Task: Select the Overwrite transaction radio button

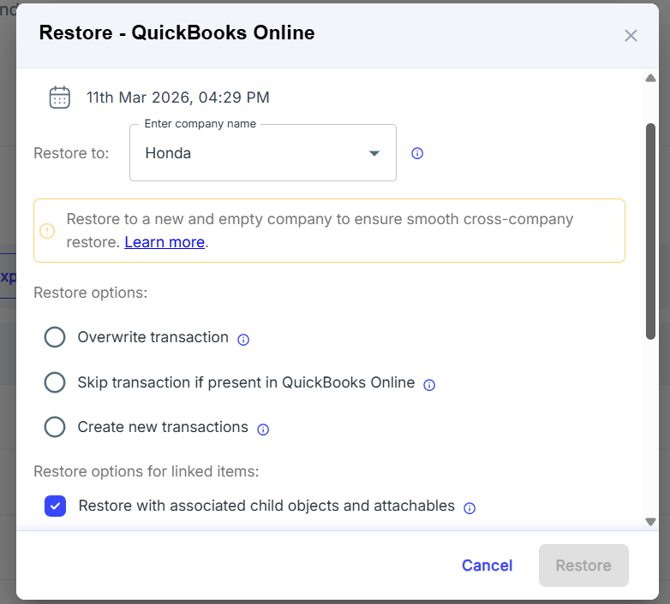Action: (55, 338)
